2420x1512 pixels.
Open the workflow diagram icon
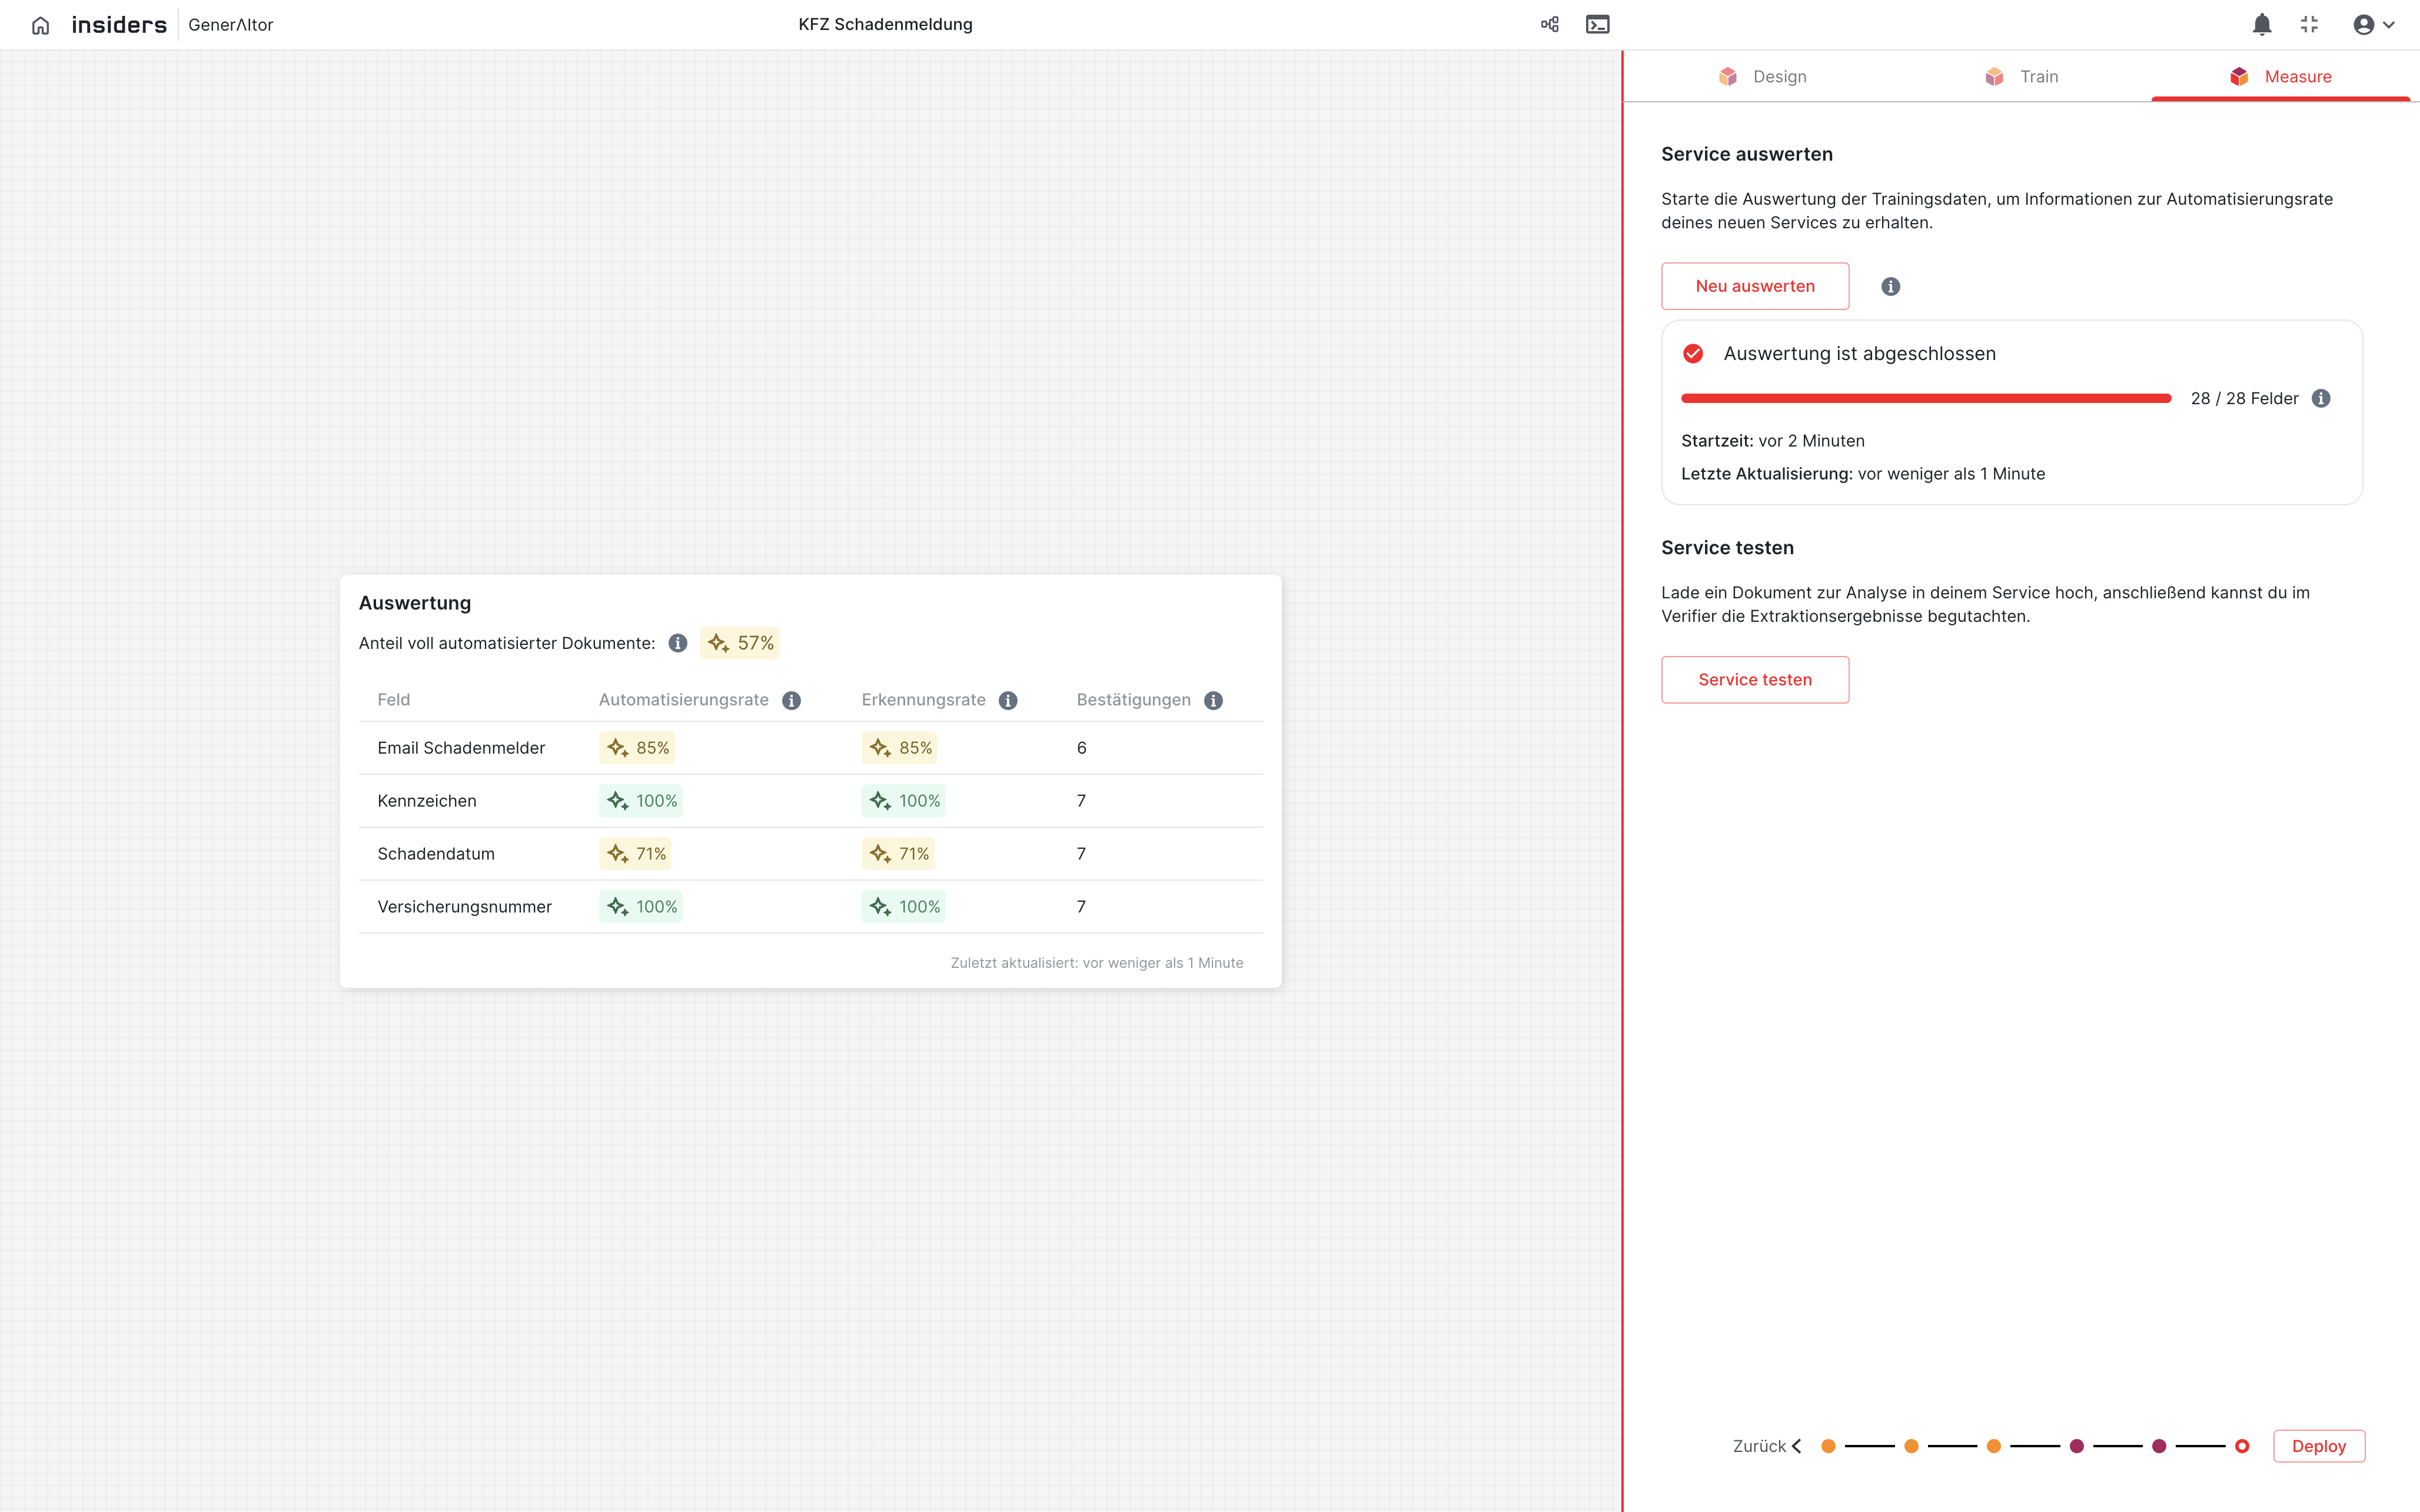point(1550,25)
